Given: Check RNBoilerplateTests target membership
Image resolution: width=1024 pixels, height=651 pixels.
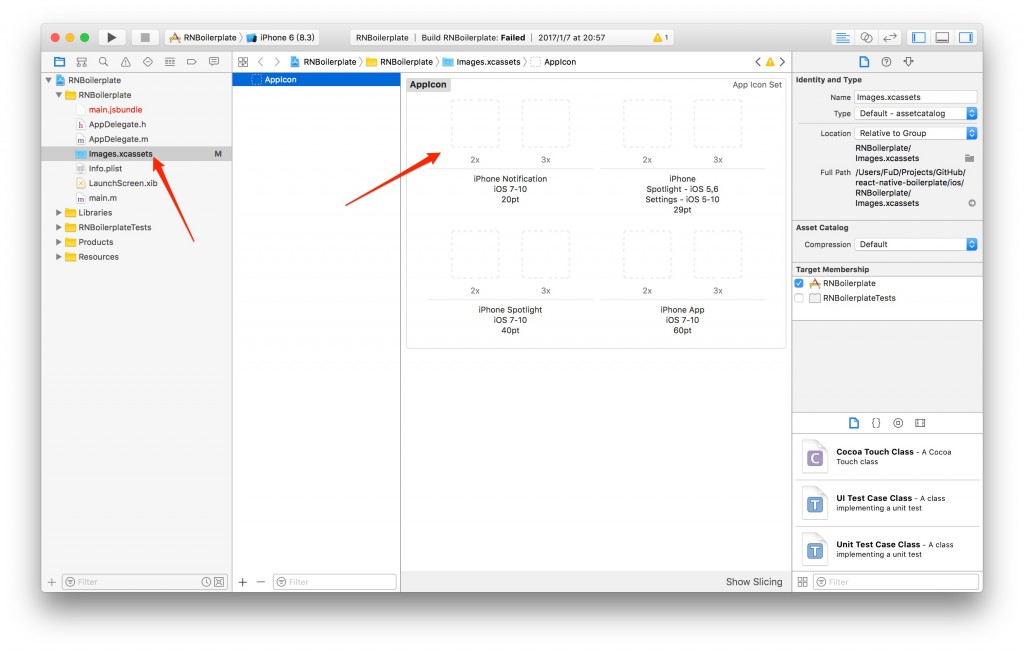Looking at the screenshot, I should point(799,298).
